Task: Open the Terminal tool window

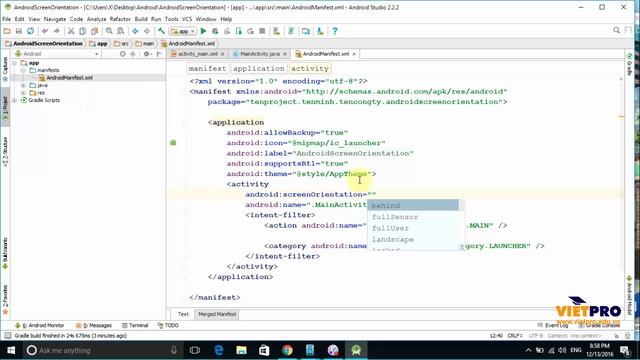Action: point(135,325)
